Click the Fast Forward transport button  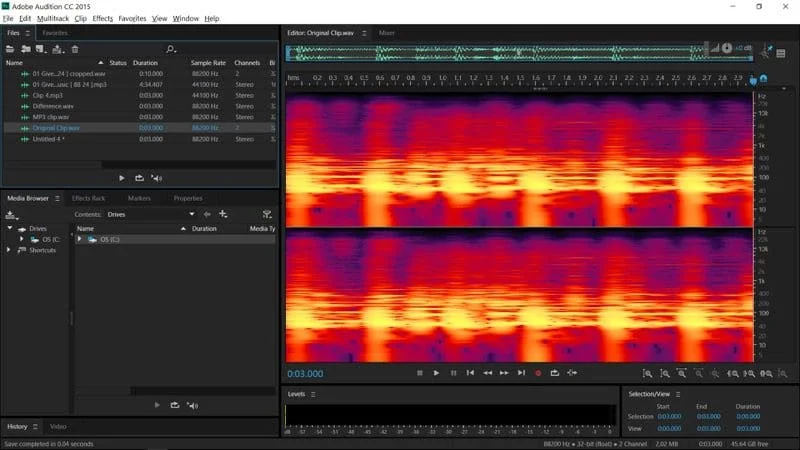point(504,373)
